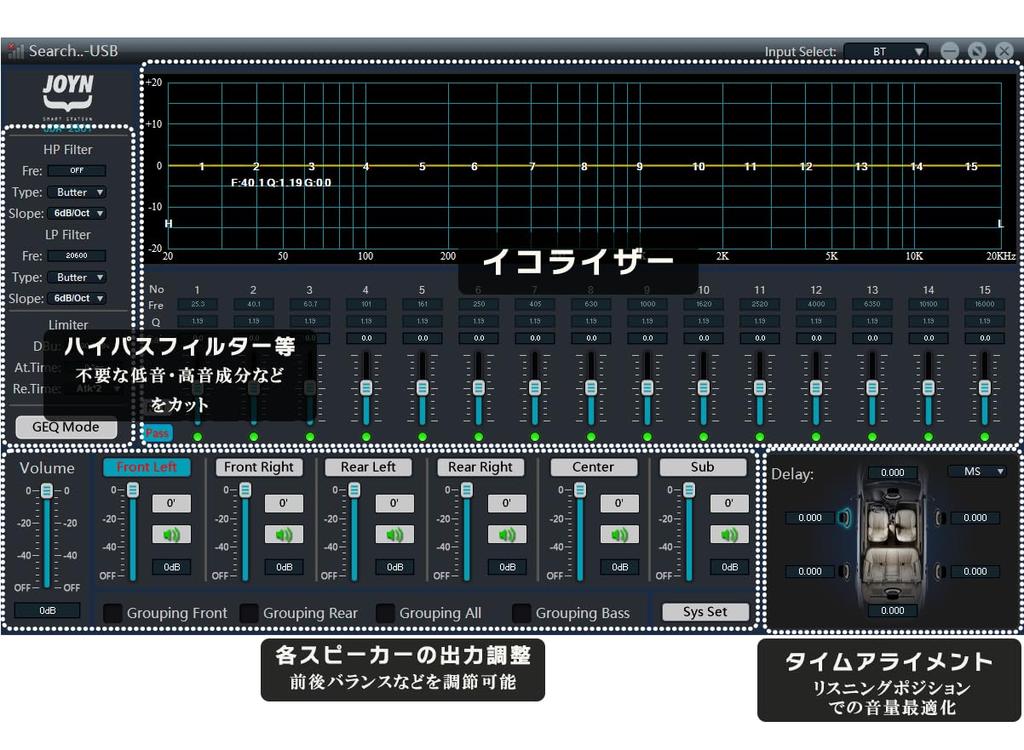Mute the Center channel speaker icon
This screenshot has height=750, width=1024.
click(619, 535)
